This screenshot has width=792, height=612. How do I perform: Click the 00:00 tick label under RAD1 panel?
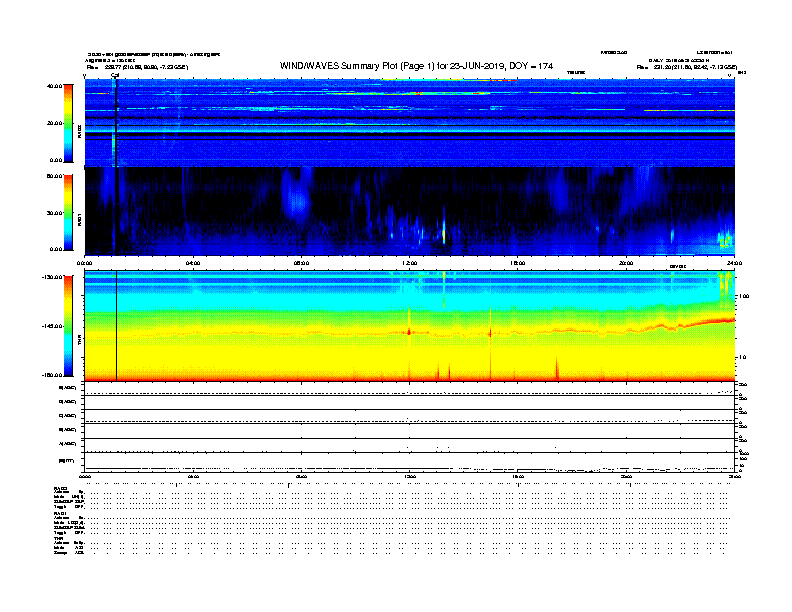pyautogui.click(x=84, y=263)
